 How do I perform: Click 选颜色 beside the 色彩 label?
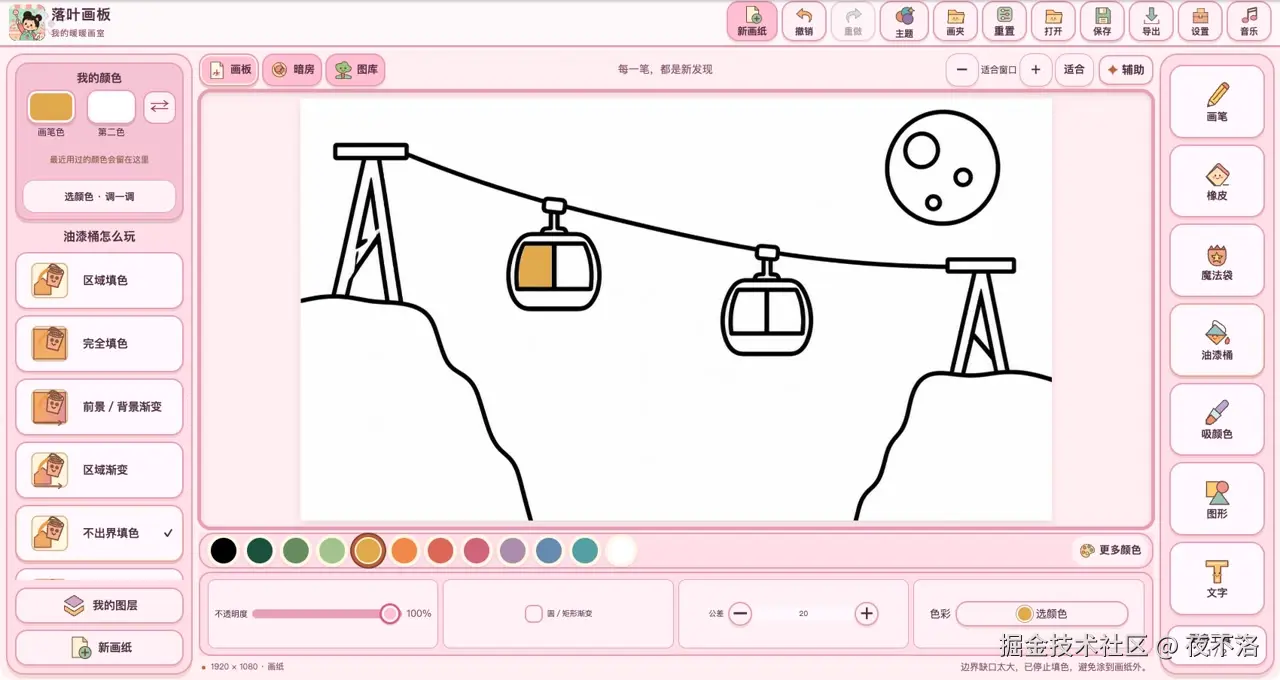(x=1042, y=614)
